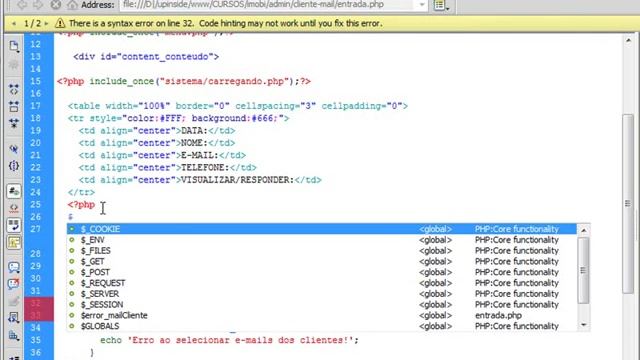Click the E-MAIL: table cell code line
Viewport: 640px width, 360px height.
(162, 155)
